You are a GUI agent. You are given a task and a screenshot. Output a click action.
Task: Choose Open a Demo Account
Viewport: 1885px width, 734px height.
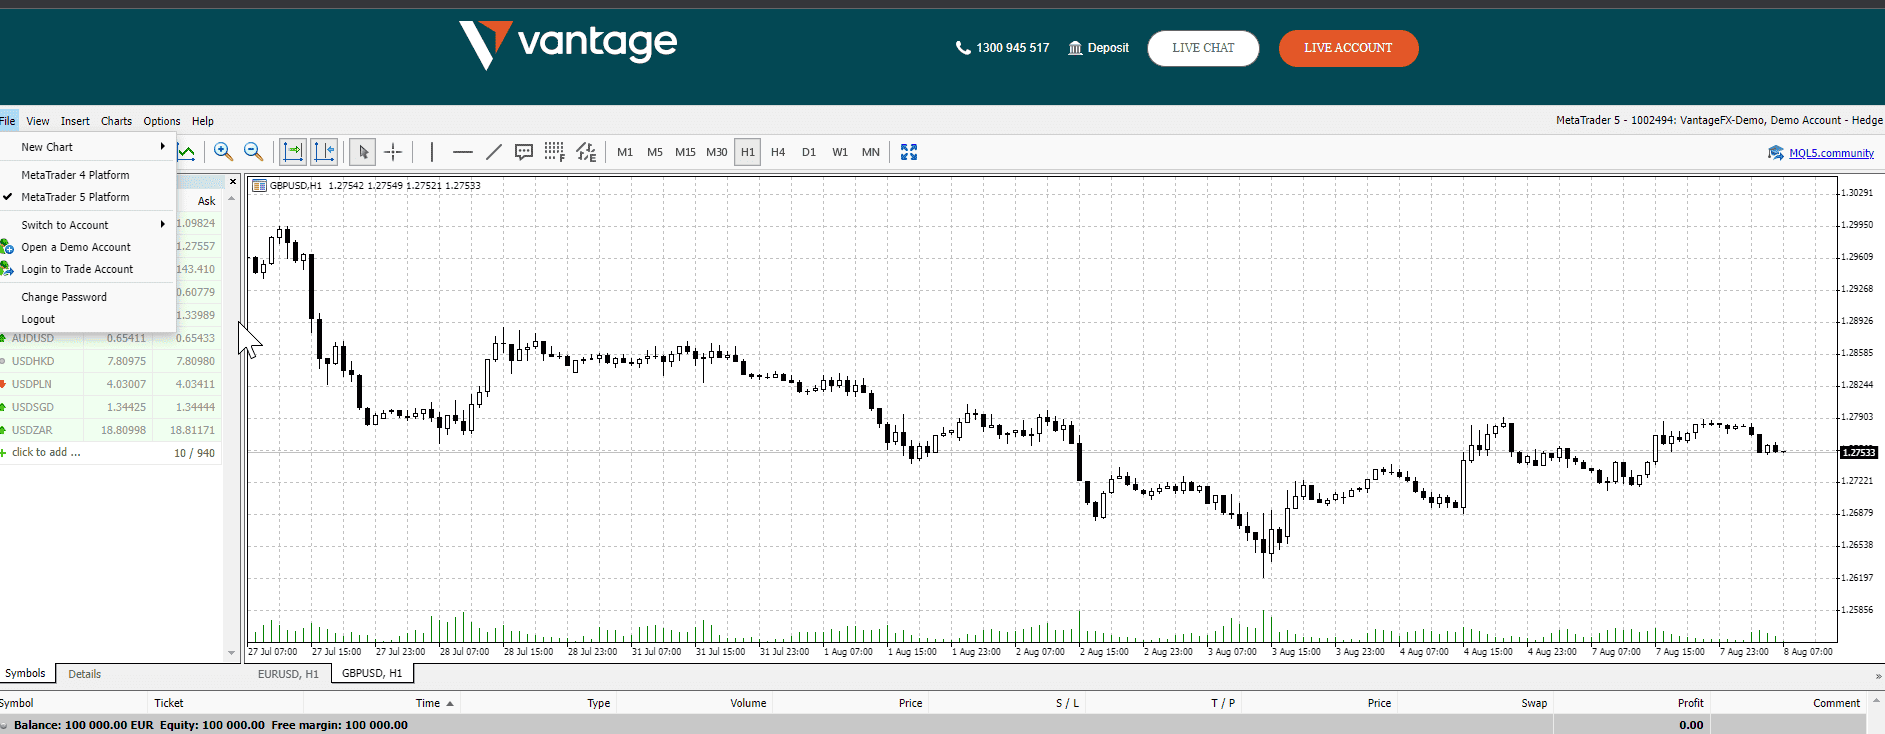click(88, 247)
